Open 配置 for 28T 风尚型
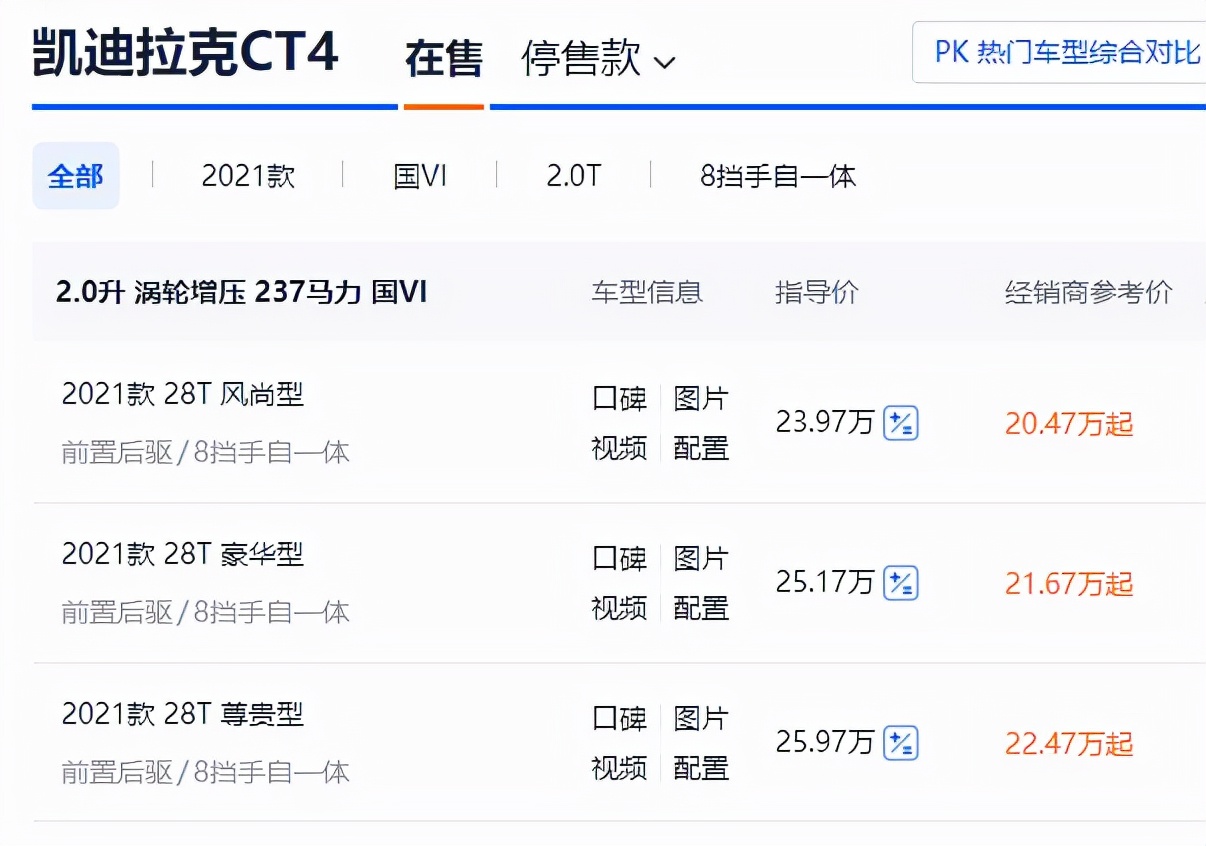This screenshot has height=846, width=1206. coord(701,447)
